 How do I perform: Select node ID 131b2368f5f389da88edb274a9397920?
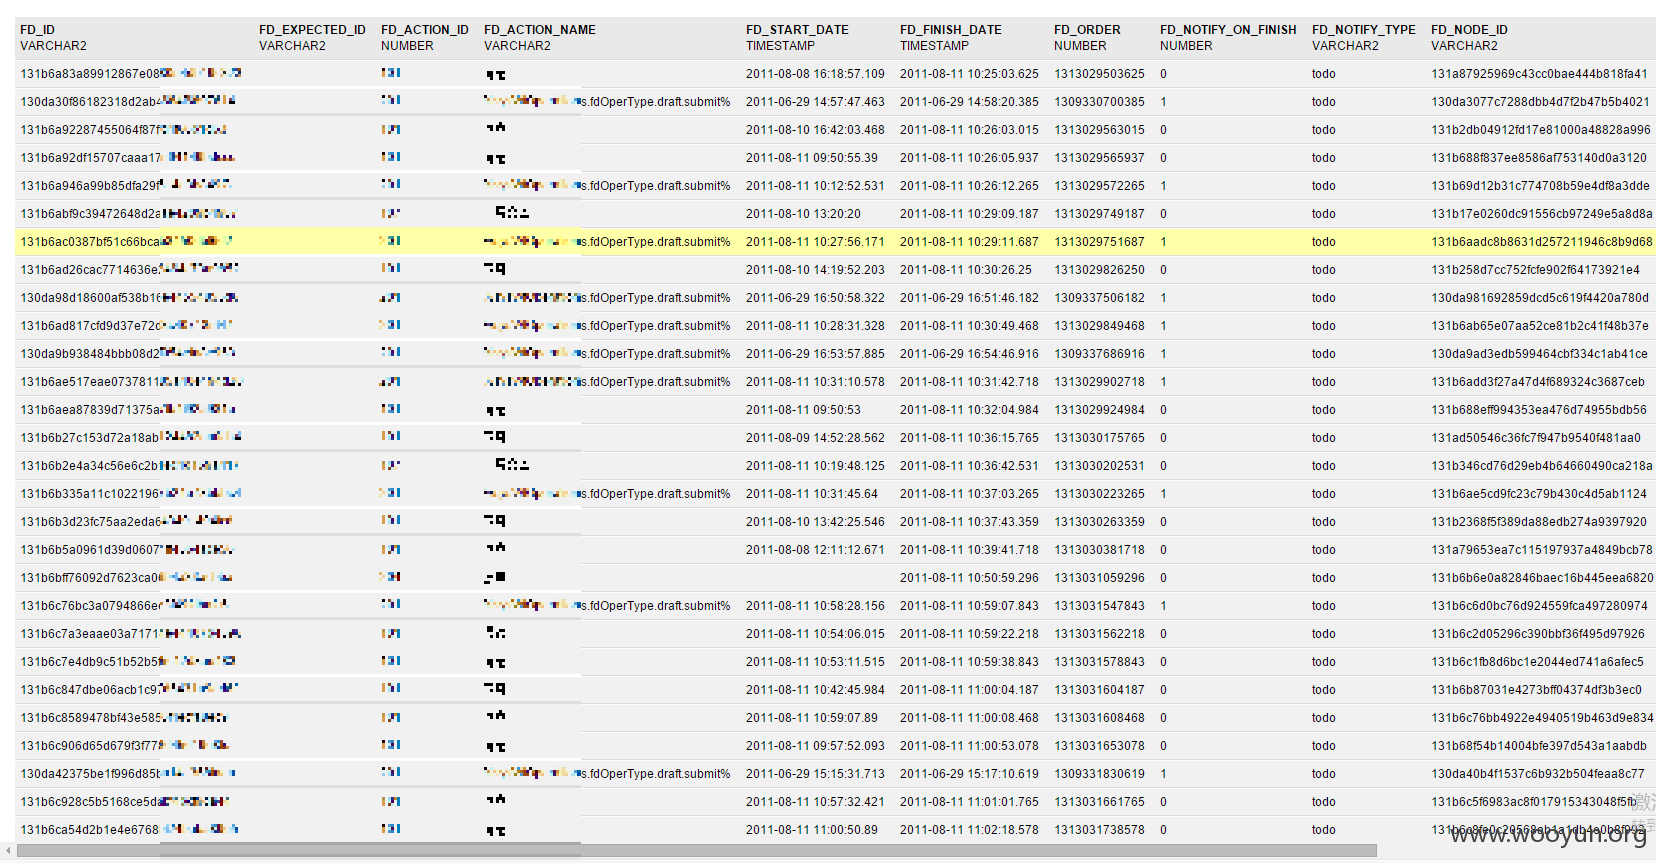[1538, 522]
